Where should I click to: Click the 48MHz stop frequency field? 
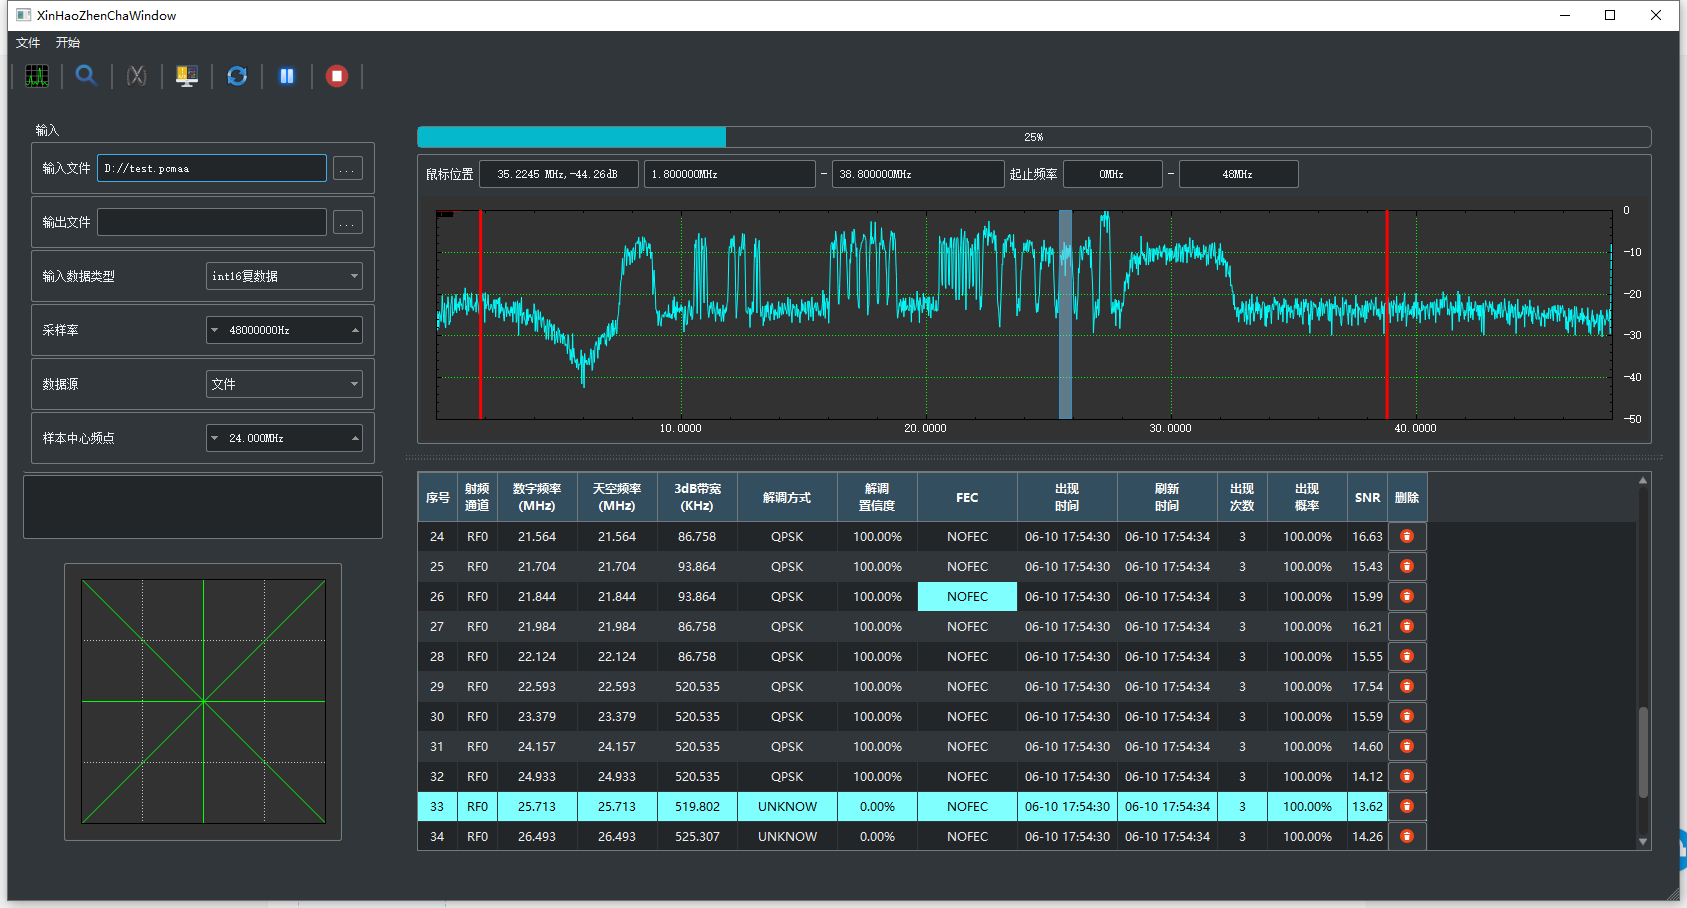1238,174
